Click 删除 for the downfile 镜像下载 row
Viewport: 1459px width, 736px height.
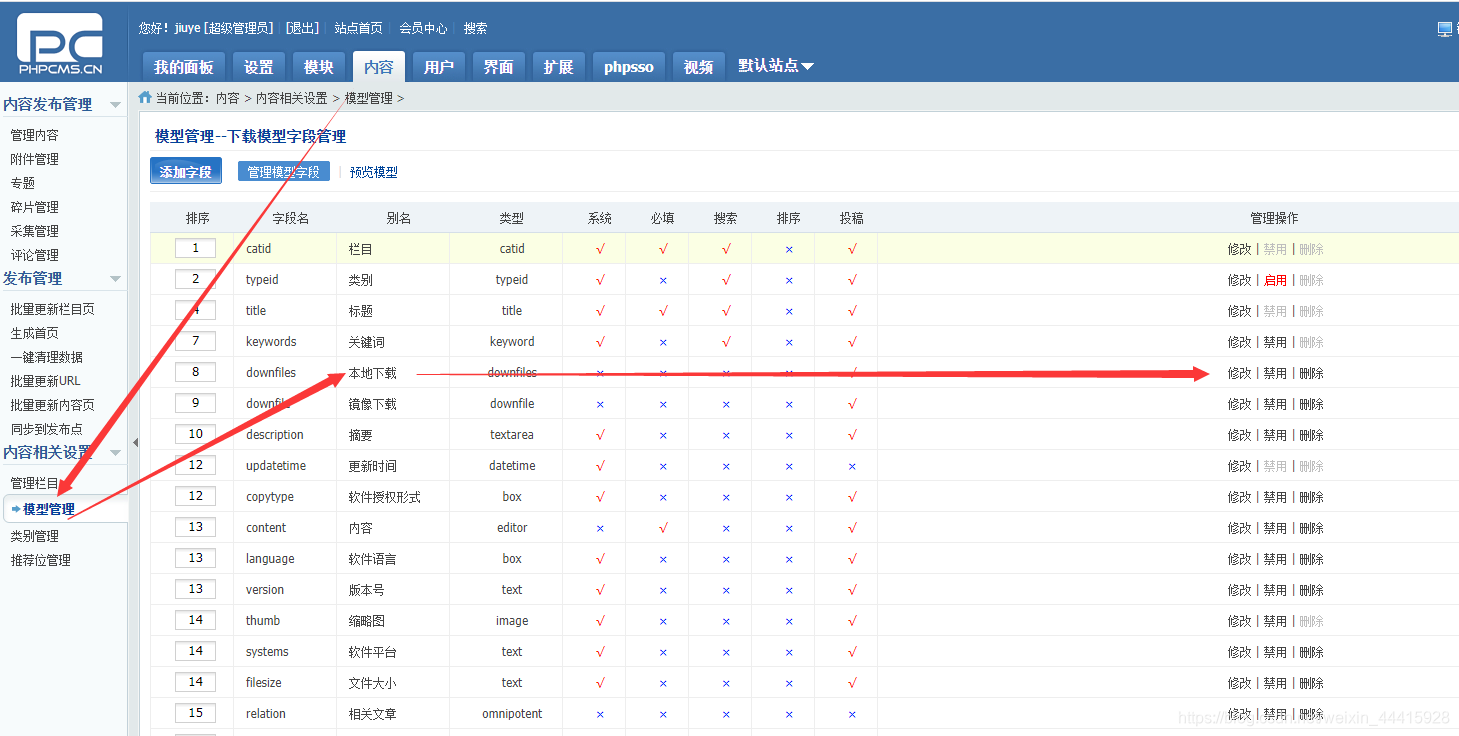[x=1311, y=404]
